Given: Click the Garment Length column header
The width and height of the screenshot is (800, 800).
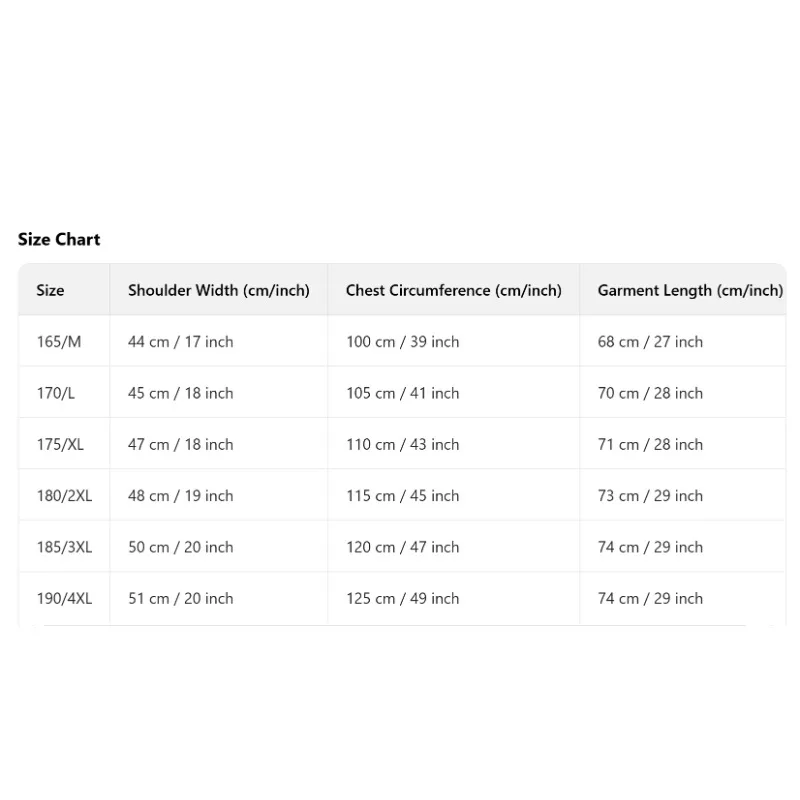Looking at the screenshot, I should (x=690, y=290).
